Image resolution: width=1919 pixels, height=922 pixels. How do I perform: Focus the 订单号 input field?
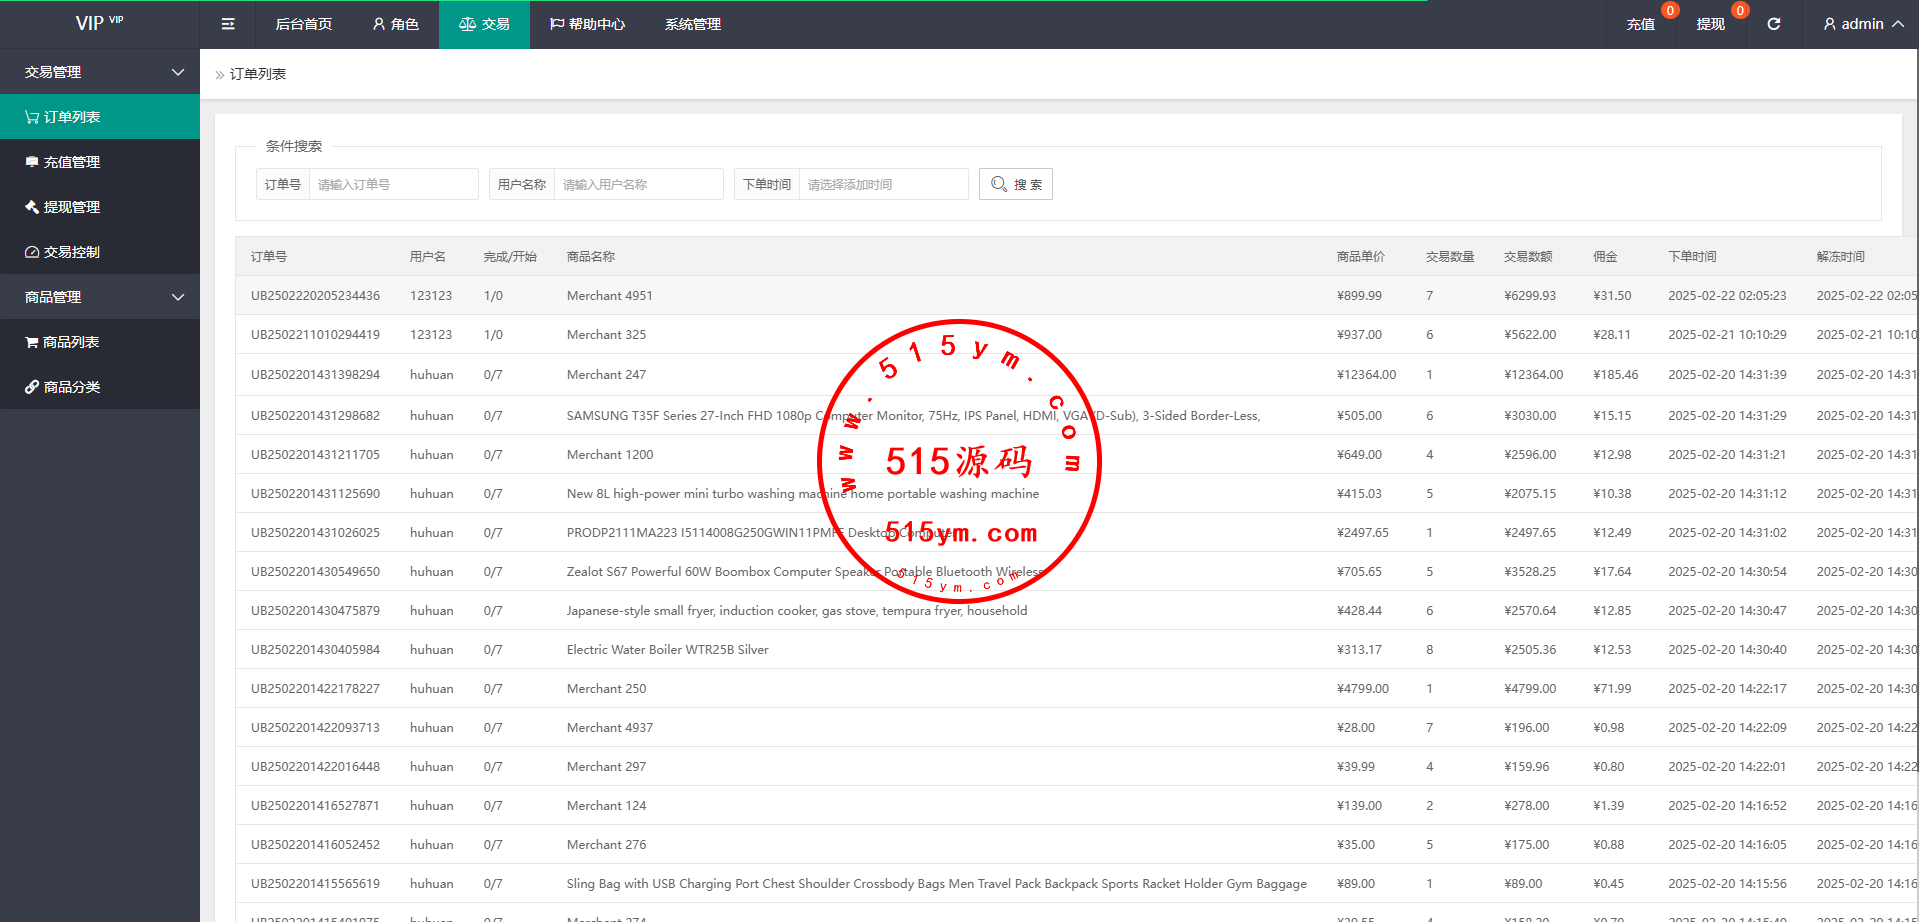393,184
